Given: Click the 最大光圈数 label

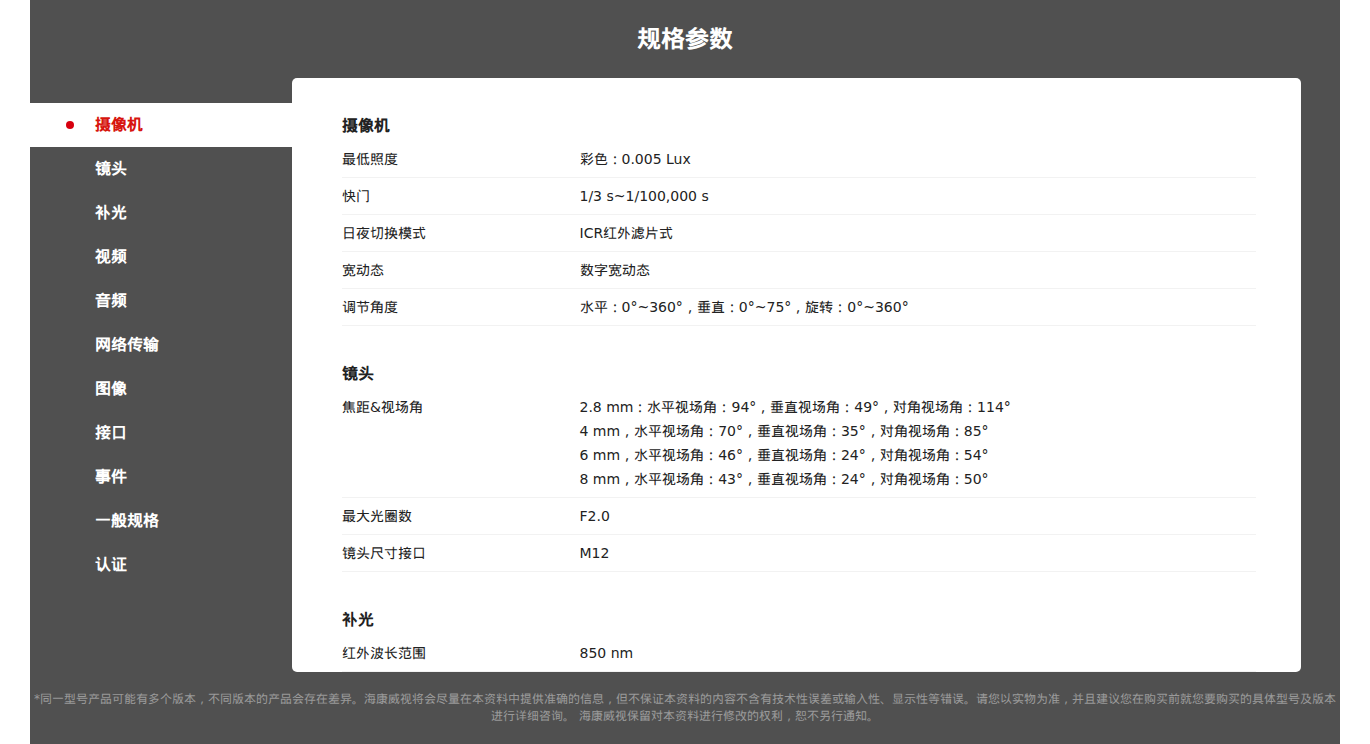Looking at the screenshot, I should tap(377, 516).
